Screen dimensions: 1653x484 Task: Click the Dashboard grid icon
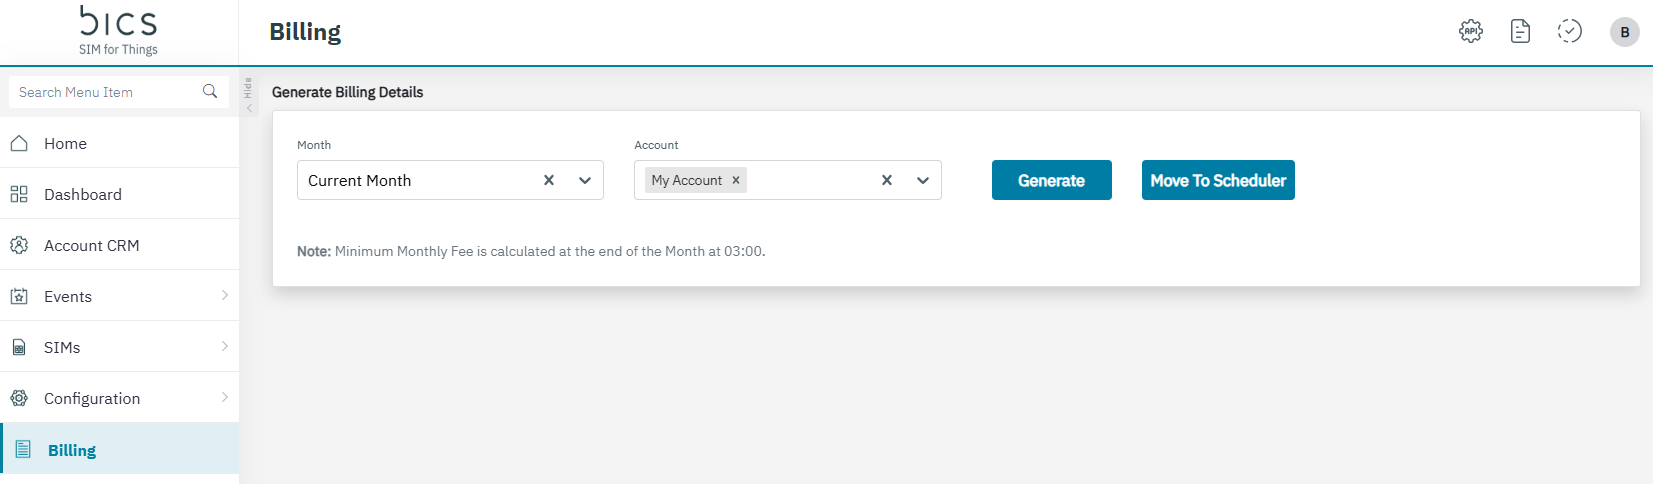pos(19,194)
